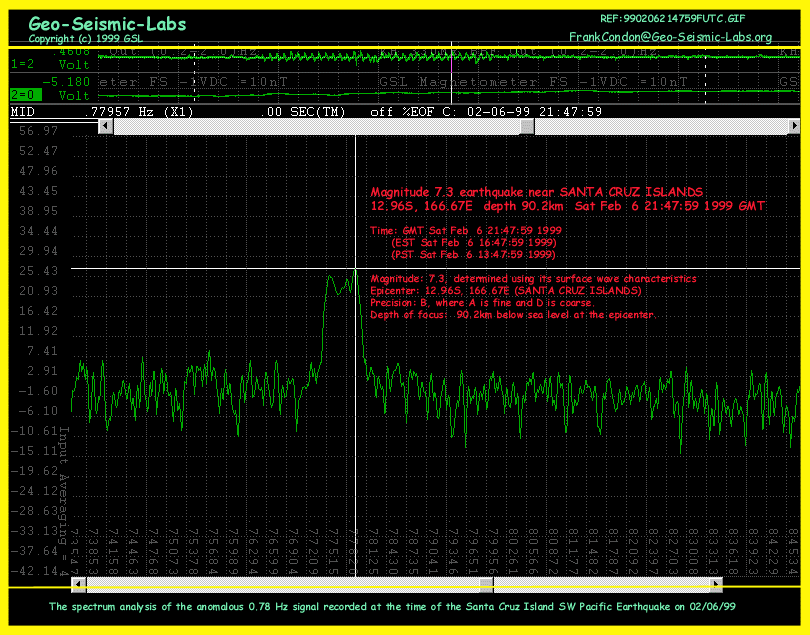The image size is (810, 635).
Task: Click the spectrum peak at the crosshair cursor
Action: [355, 269]
